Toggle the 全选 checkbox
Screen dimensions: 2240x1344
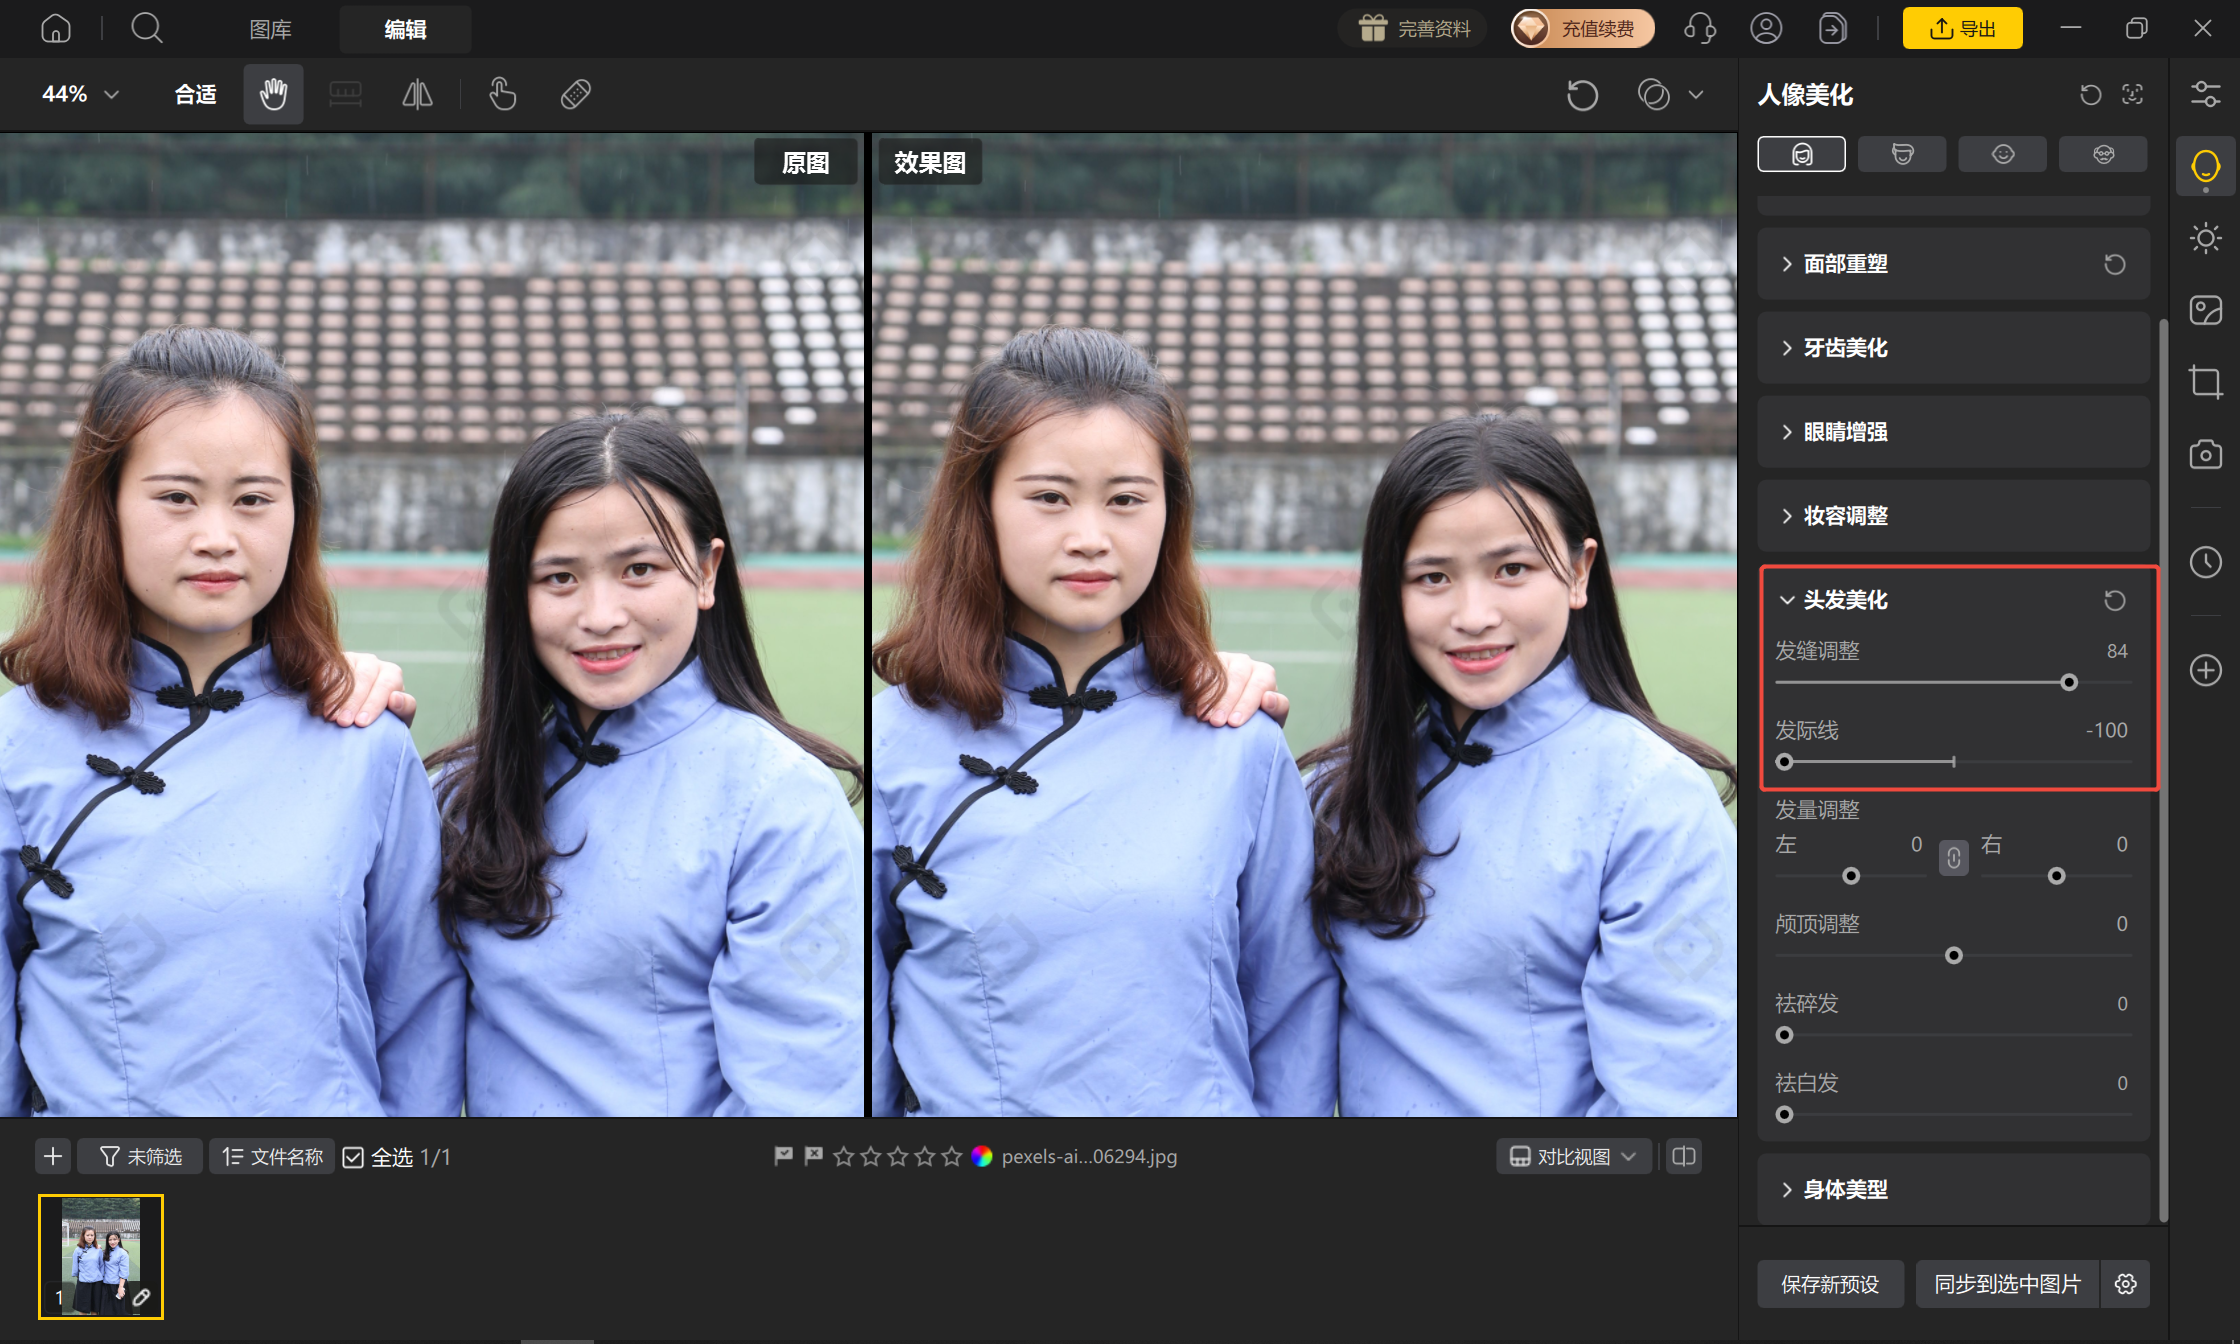tap(353, 1157)
